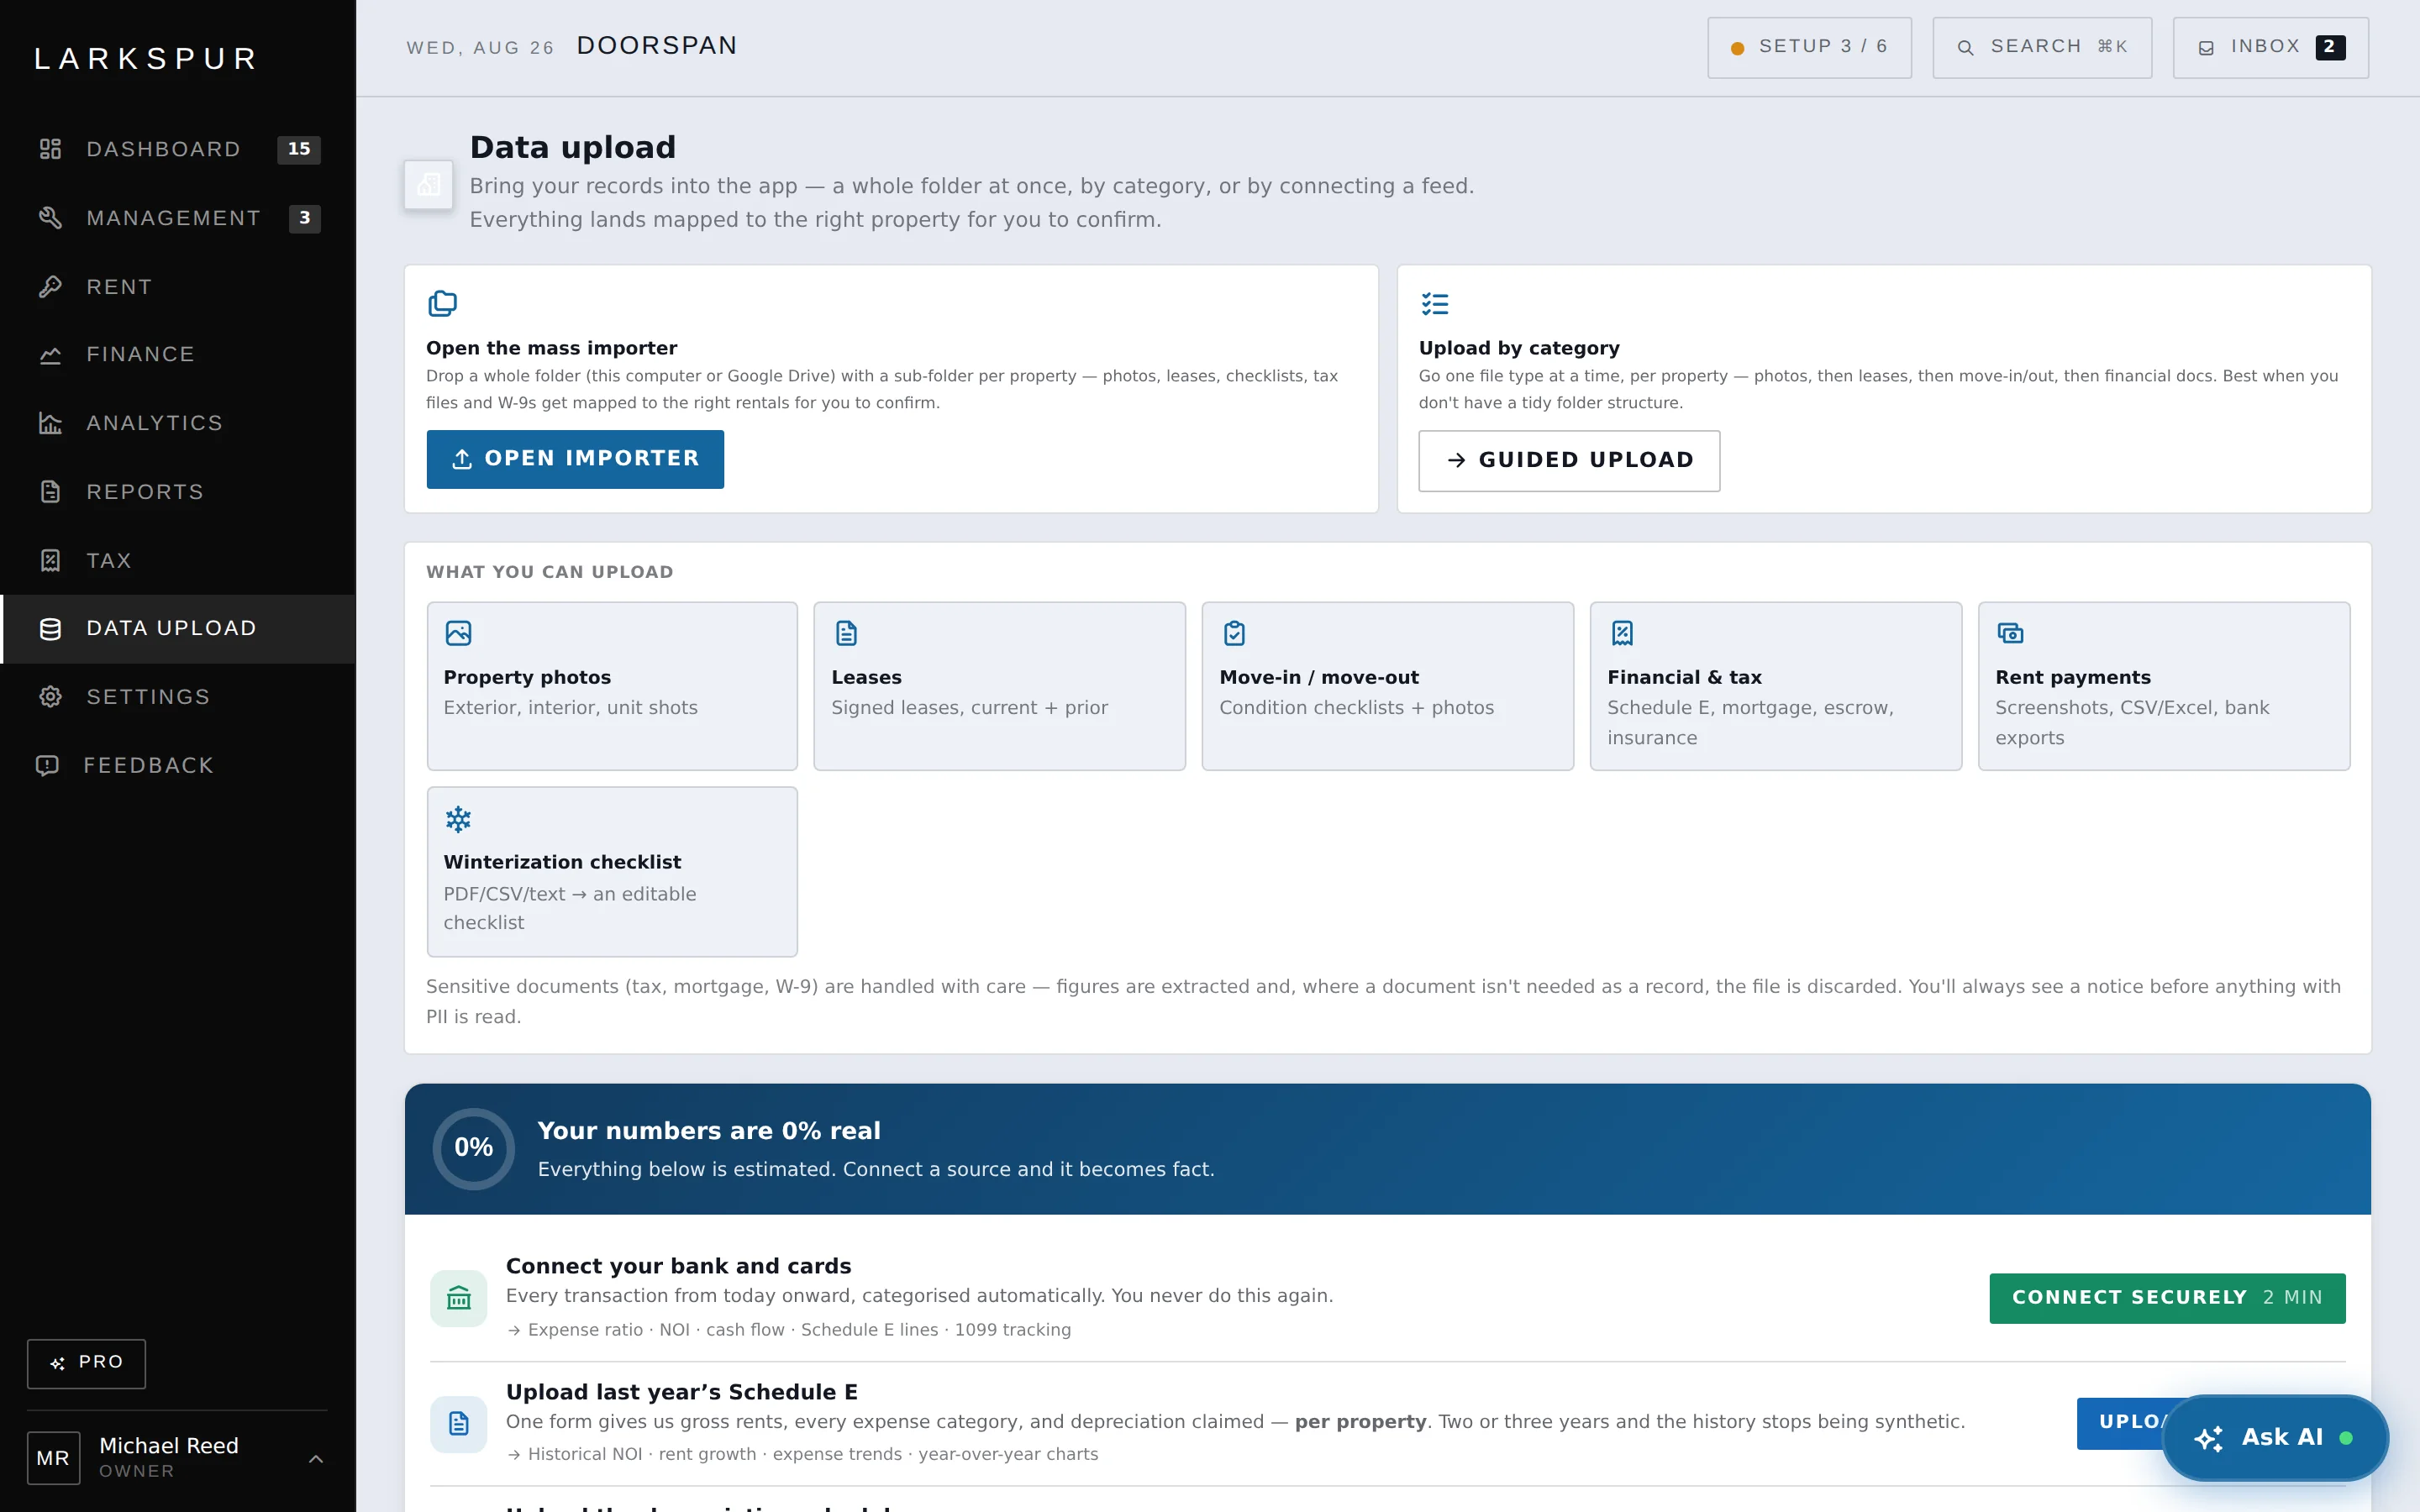Click the Inbox 2 count badge
This screenshot has width=2420, height=1512.
pyautogui.click(x=2330, y=47)
